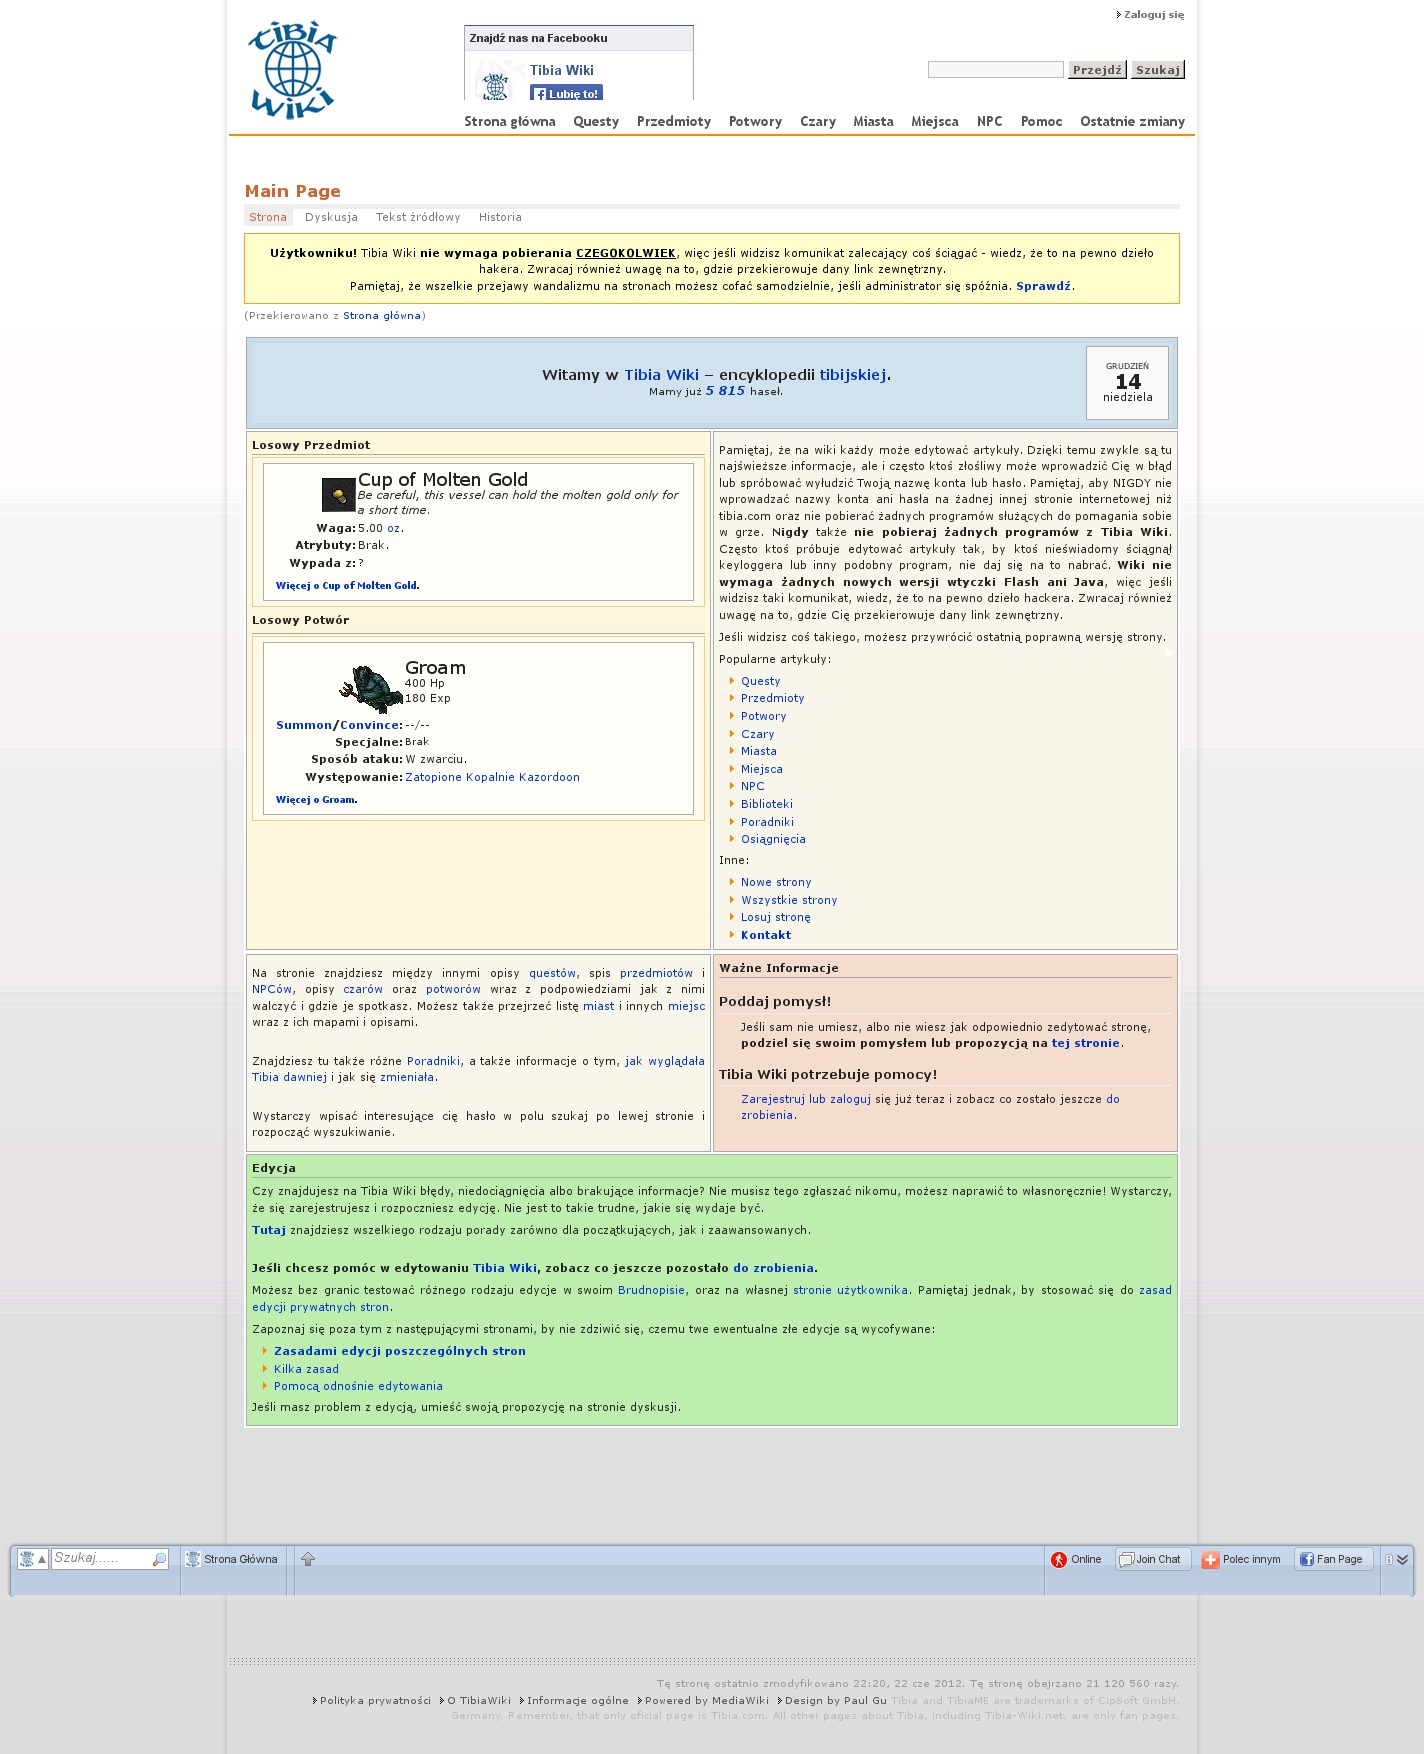Switch to the 'Historia' tab
The height and width of the screenshot is (1754, 1424).
tap(500, 217)
